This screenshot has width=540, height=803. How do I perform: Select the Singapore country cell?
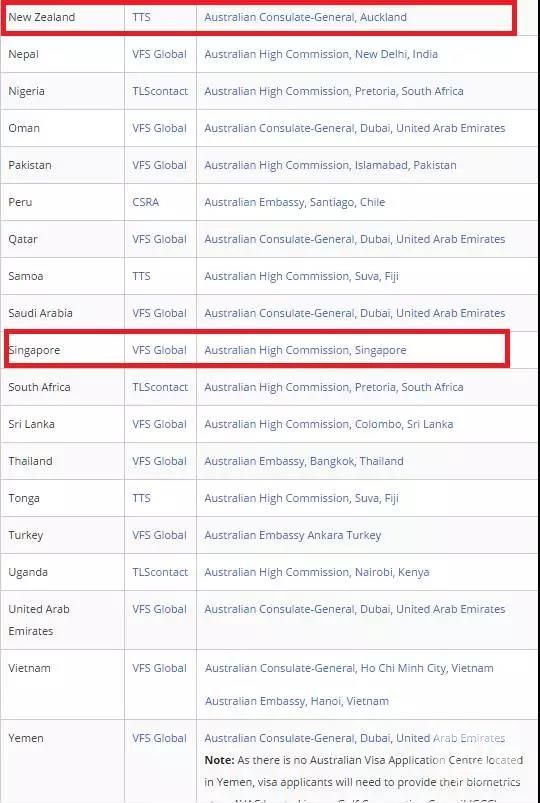pyautogui.click(x=64, y=350)
